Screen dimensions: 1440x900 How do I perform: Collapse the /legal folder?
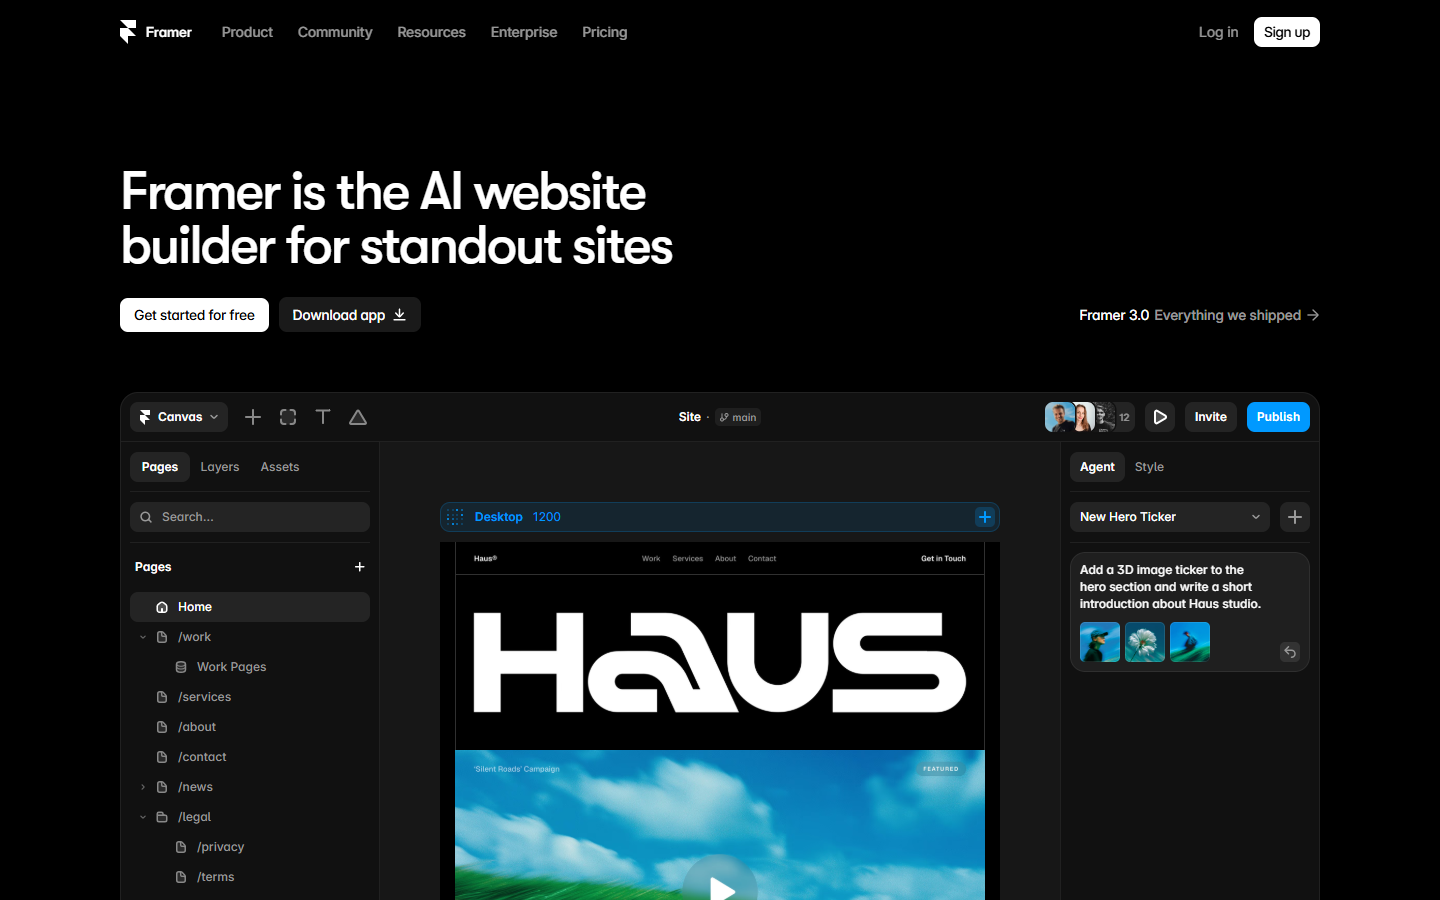tap(143, 817)
